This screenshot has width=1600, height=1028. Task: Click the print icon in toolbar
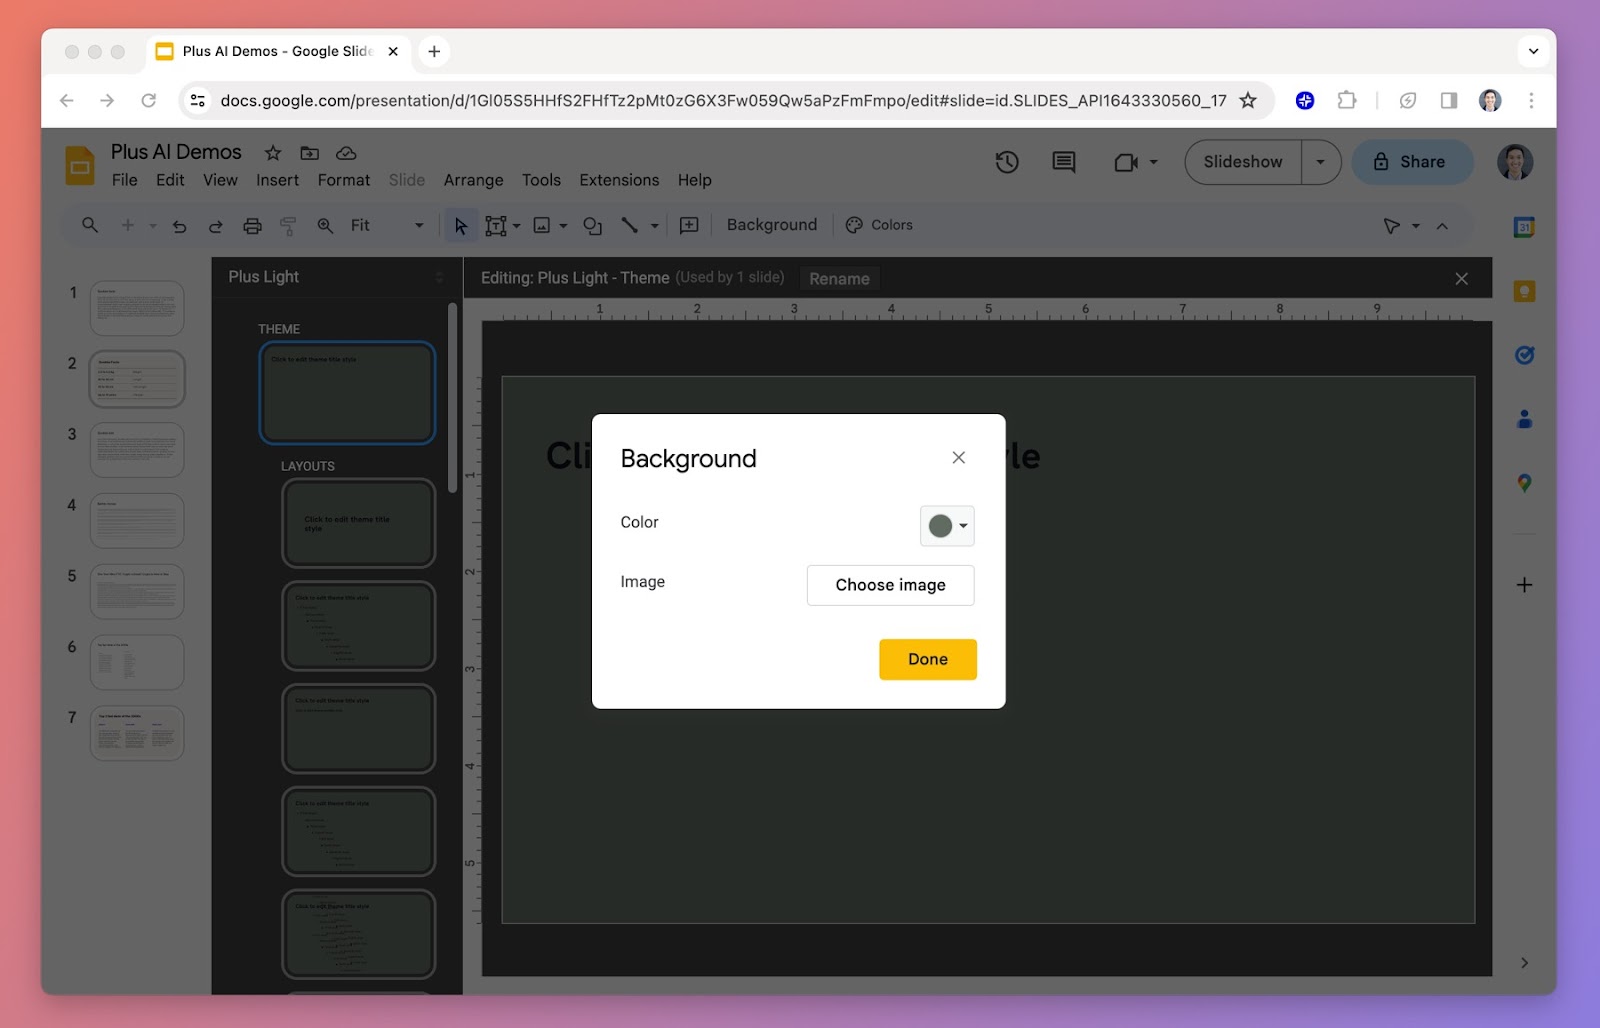(252, 226)
